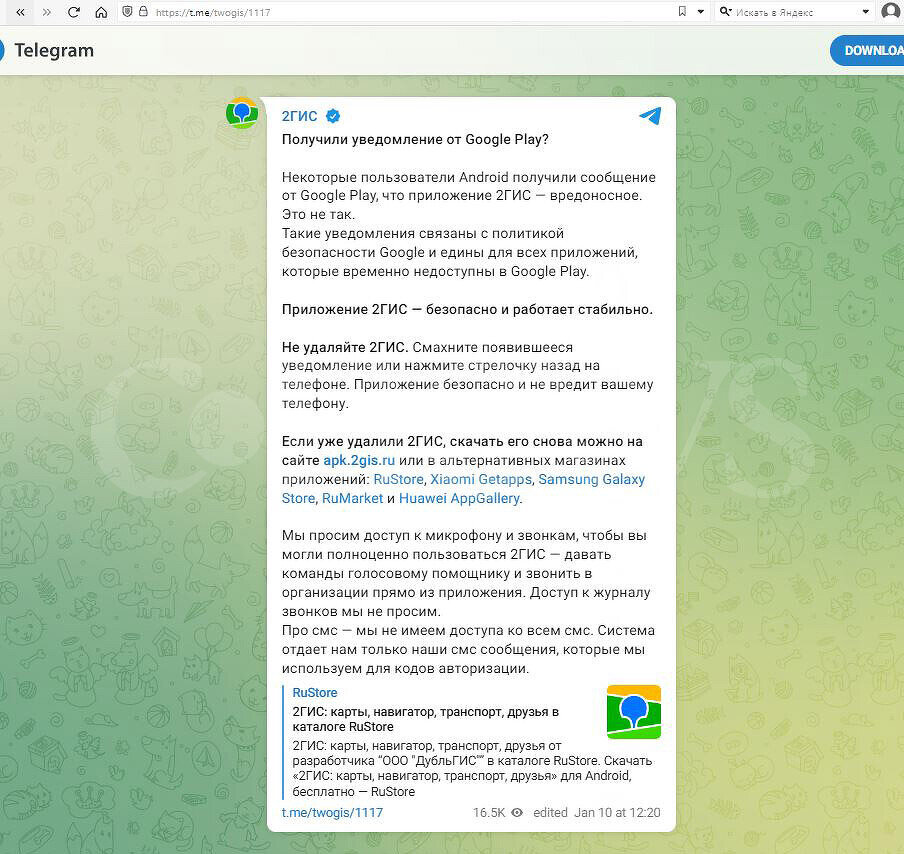
Task: Open the Xiaomi Getapps link
Action: (x=481, y=479)
